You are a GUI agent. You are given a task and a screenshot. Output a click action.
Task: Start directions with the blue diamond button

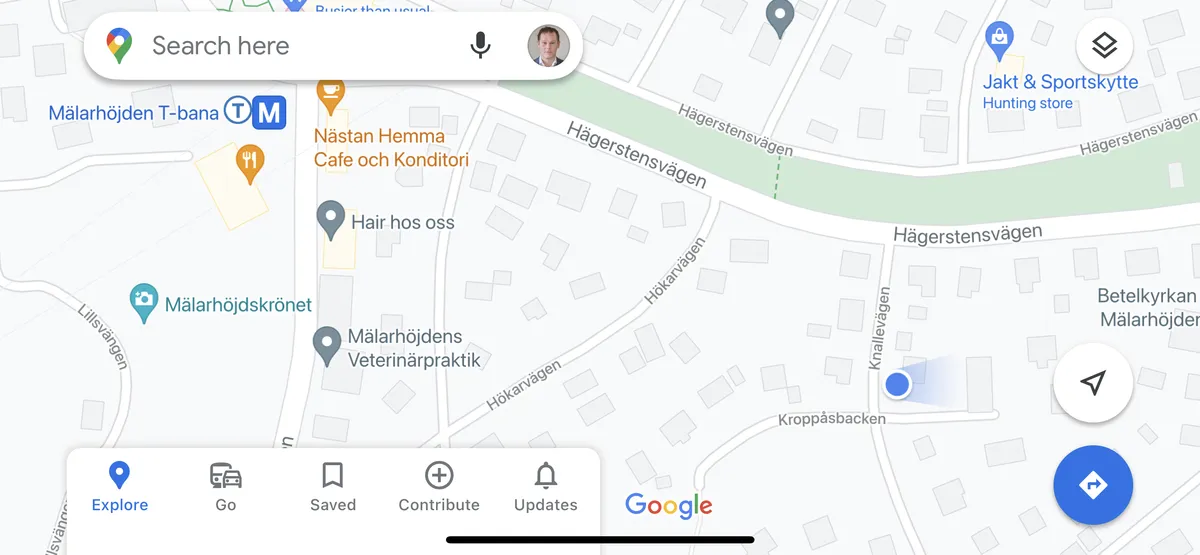1093,485
